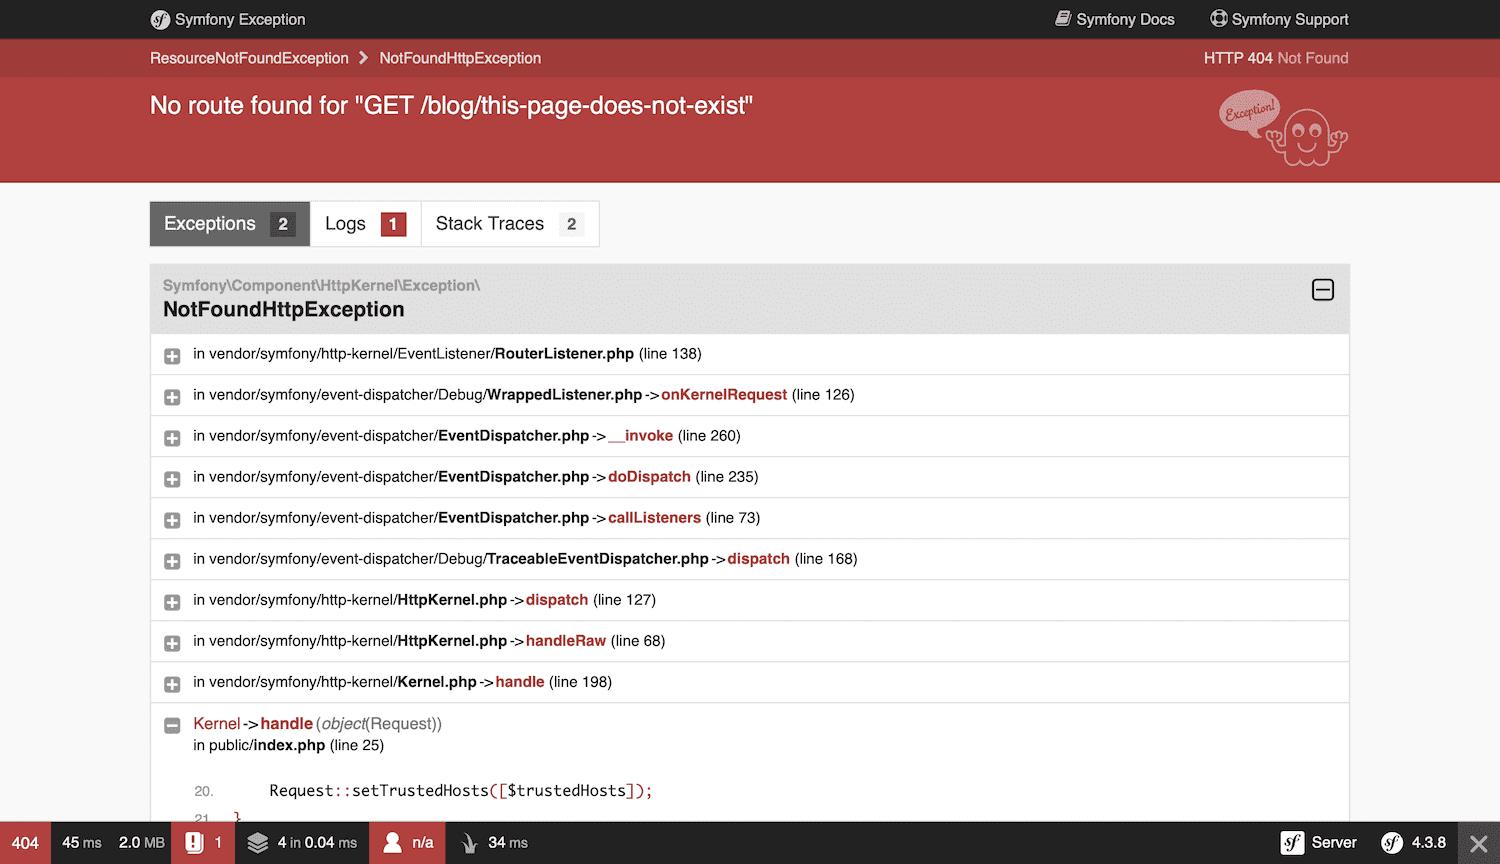
Task: Collapse the public/index.php line 25 trace
Action: 172,725
